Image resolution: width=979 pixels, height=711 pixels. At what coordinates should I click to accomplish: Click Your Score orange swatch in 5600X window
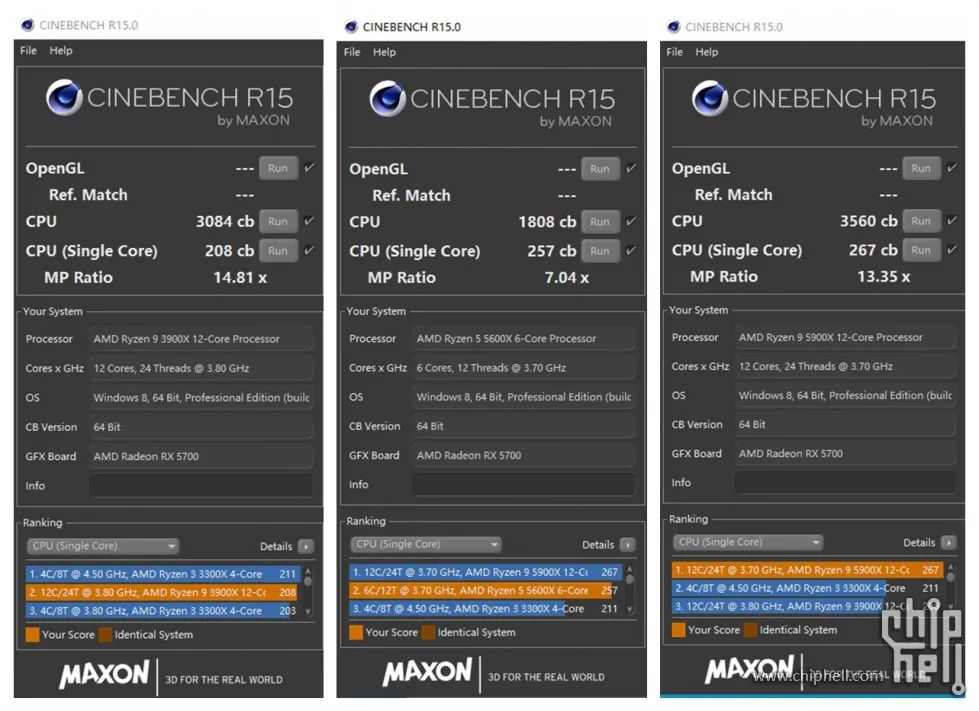[x=356, y=632]
